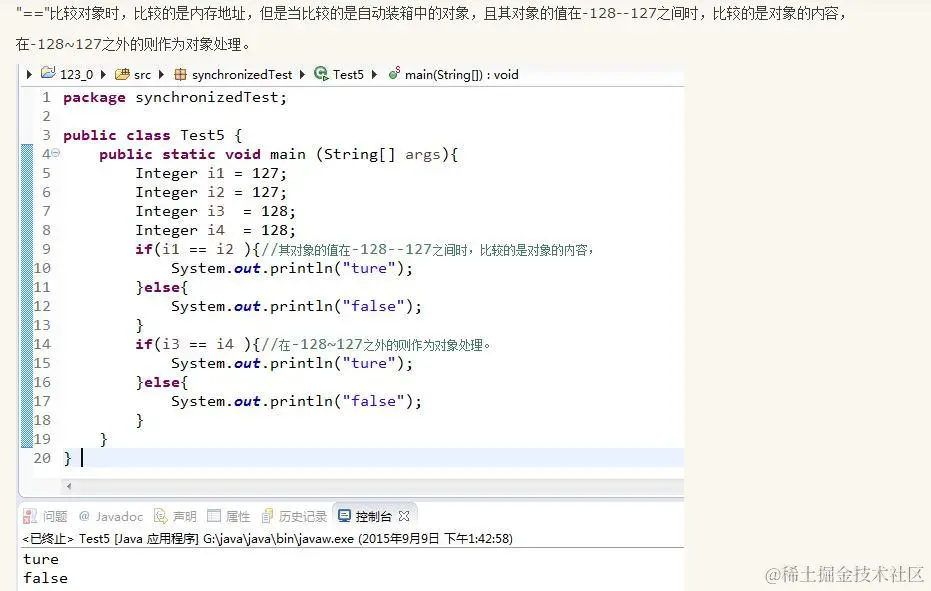Click the '<已终止> Test5' console status line
Viewport: 931px width, 591px height.
pos(267,539)
